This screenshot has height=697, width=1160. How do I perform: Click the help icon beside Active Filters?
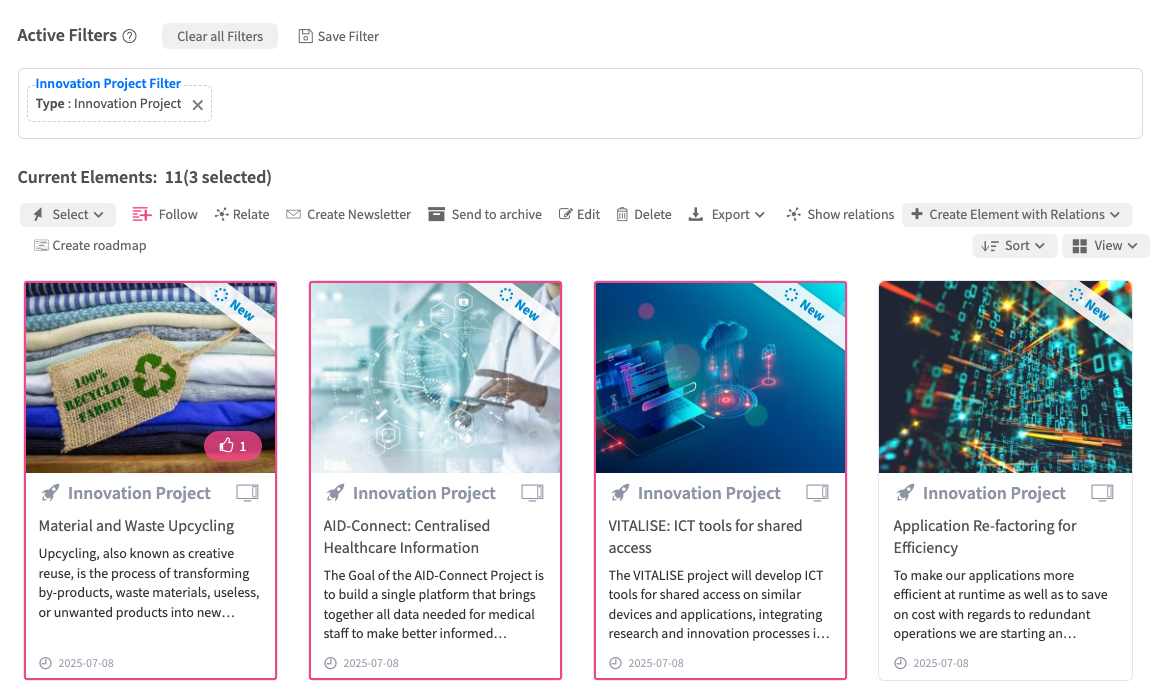coord(129,36)
